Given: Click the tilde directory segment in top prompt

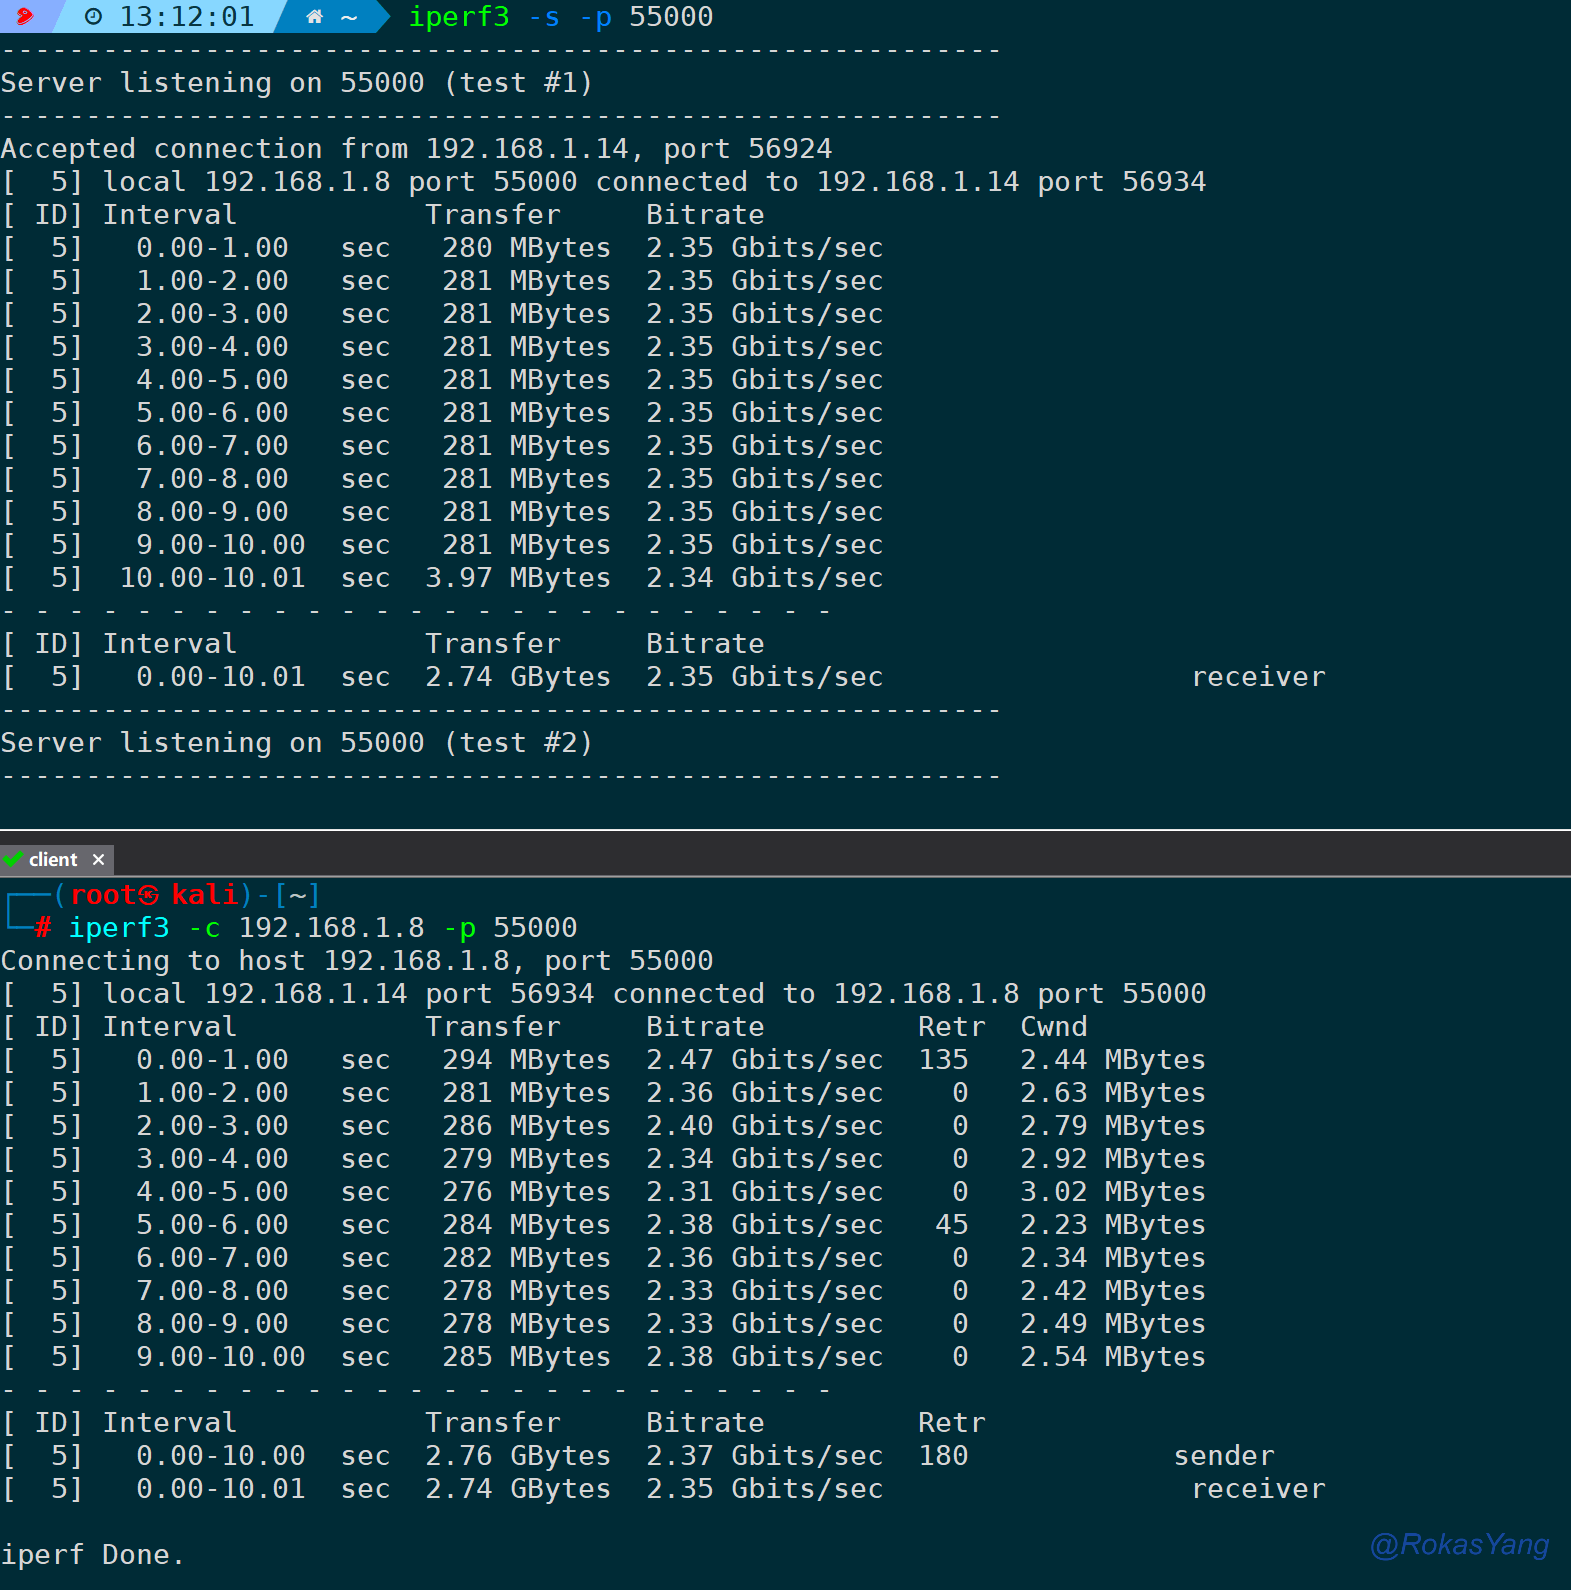Looking at the screenshot, I should (349, 17).
